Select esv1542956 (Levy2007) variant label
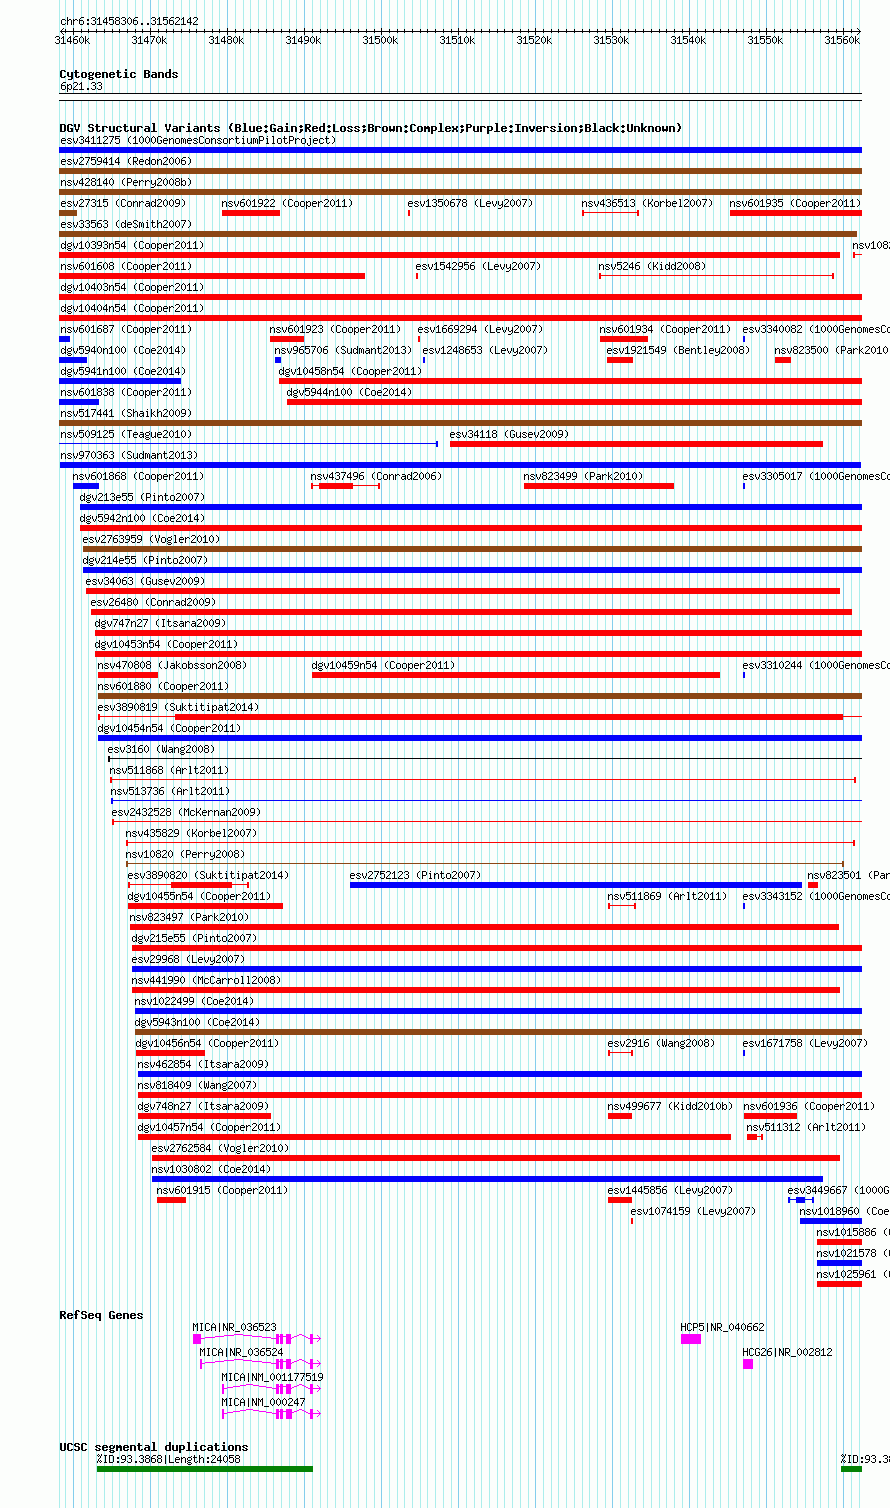The image size is (890, 1508). coord(478,266)
